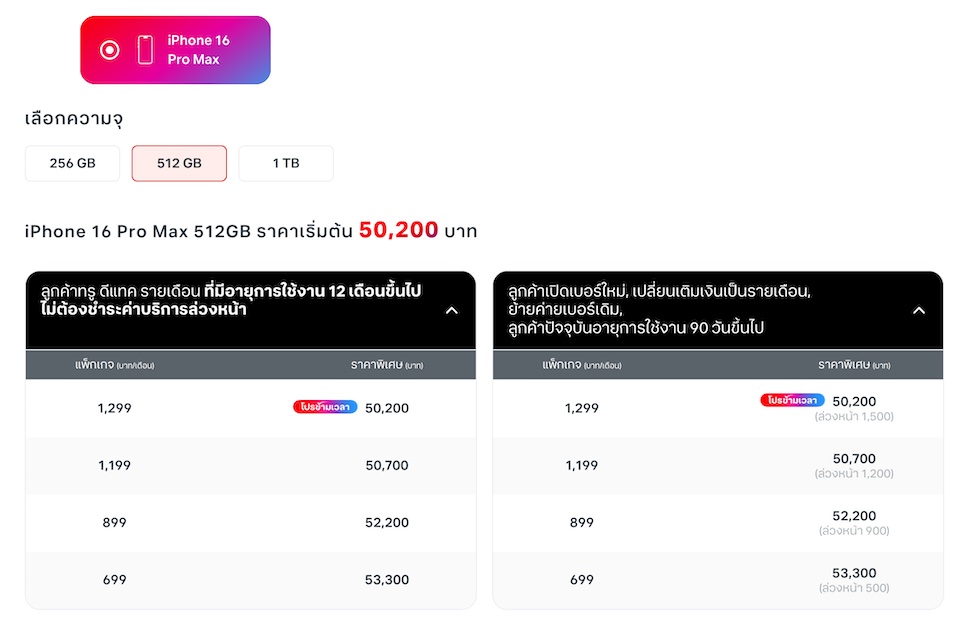Click the right table promo badge

792,400
